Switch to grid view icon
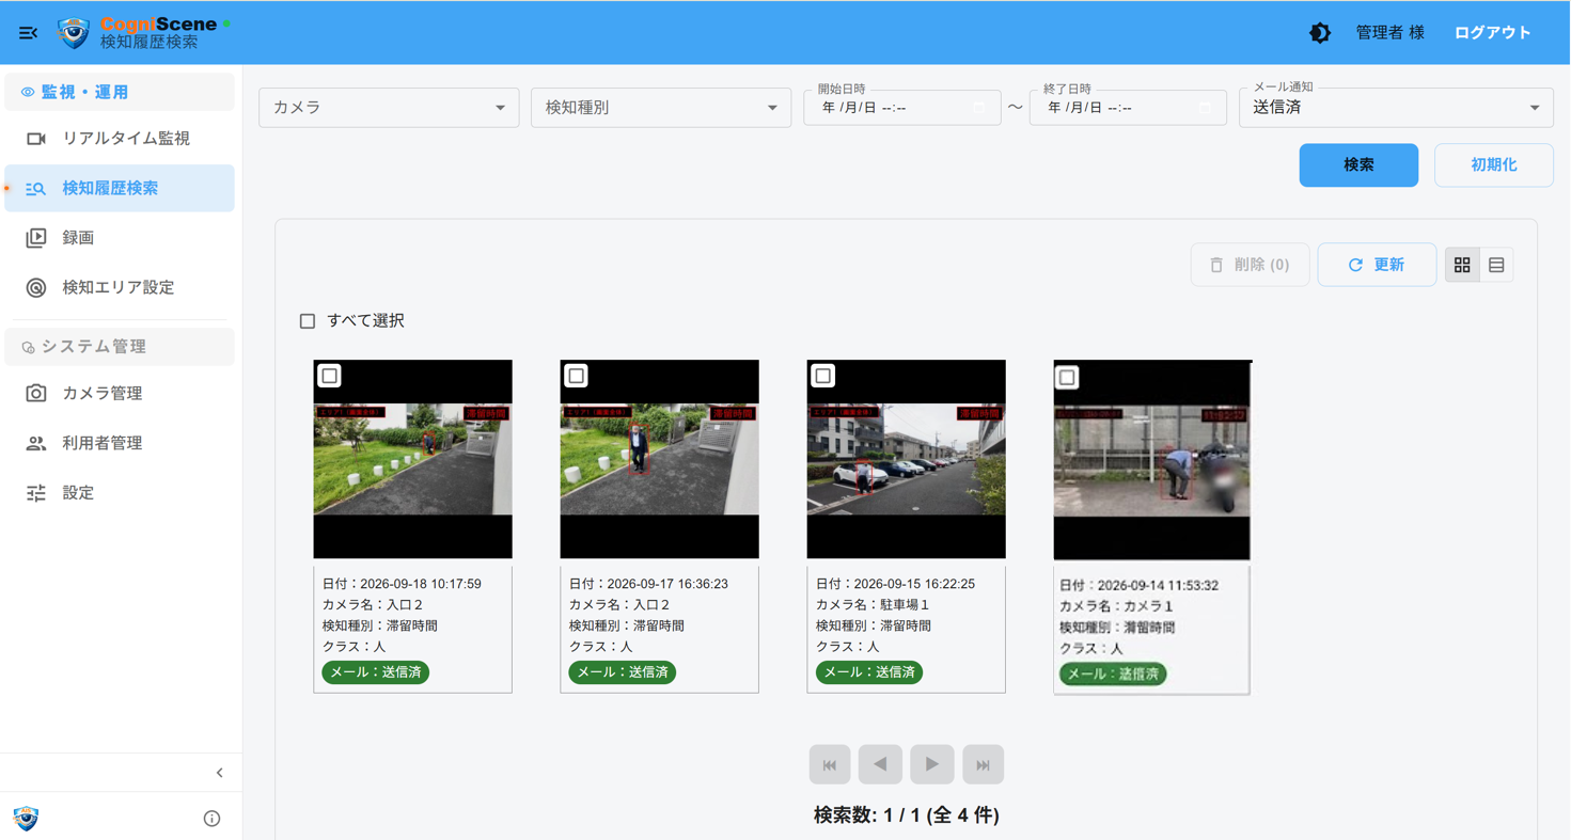This screenshot has height=840, width=1571. tap(1462, 265)
